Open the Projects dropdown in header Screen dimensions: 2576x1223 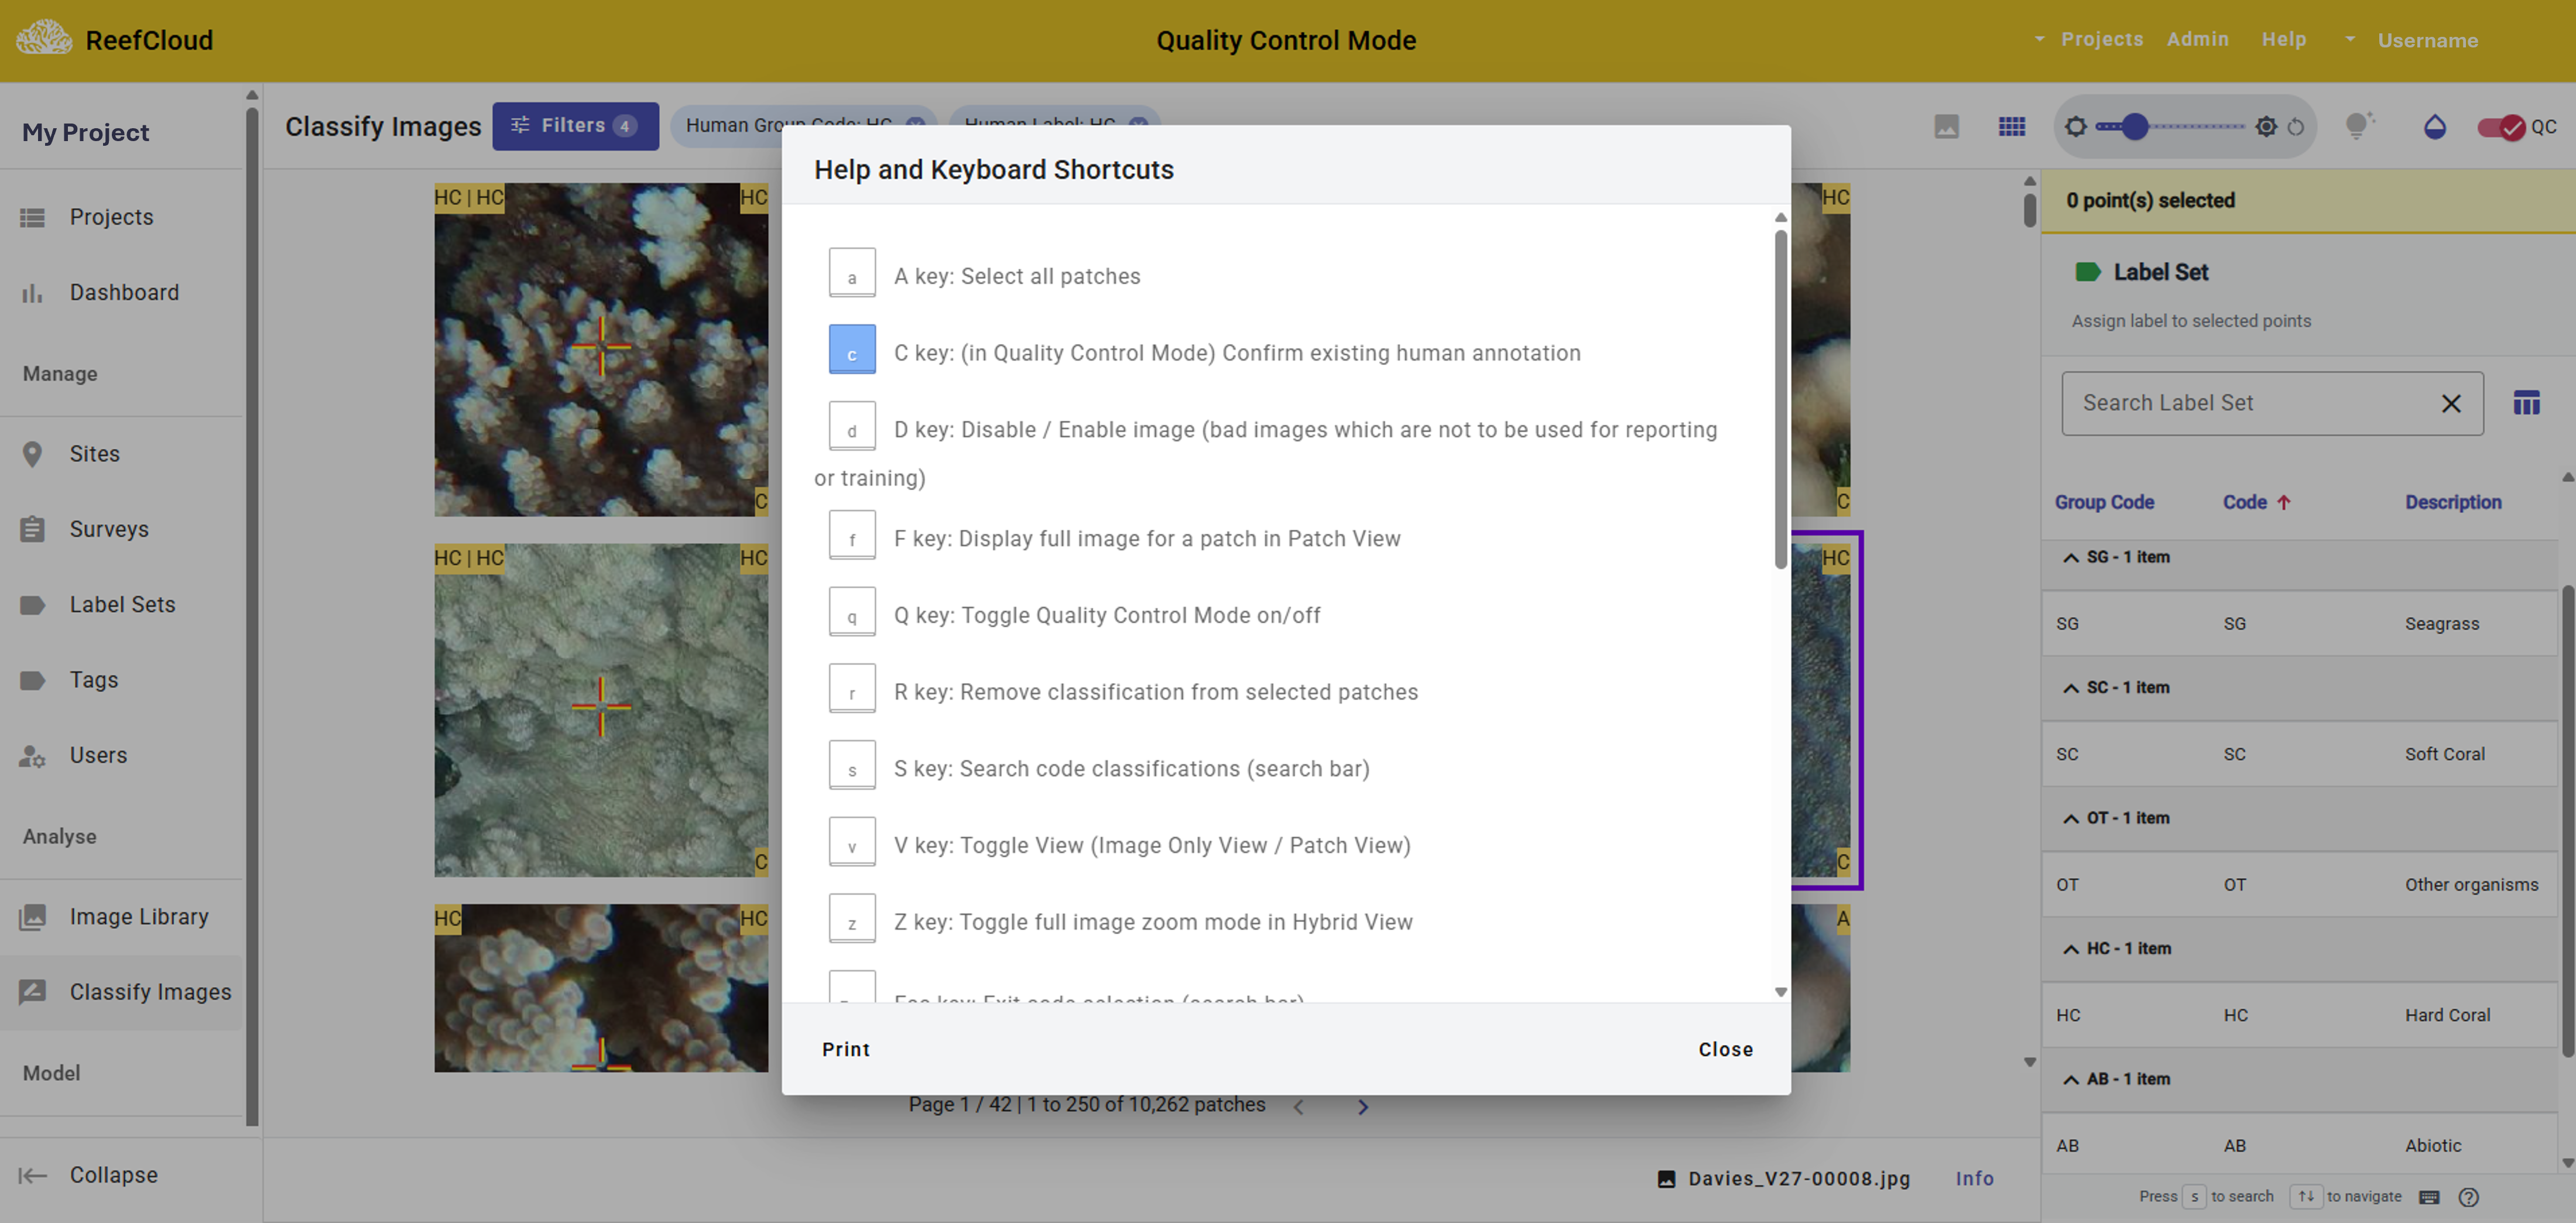pyautogui.click(x=2100, y=39)
